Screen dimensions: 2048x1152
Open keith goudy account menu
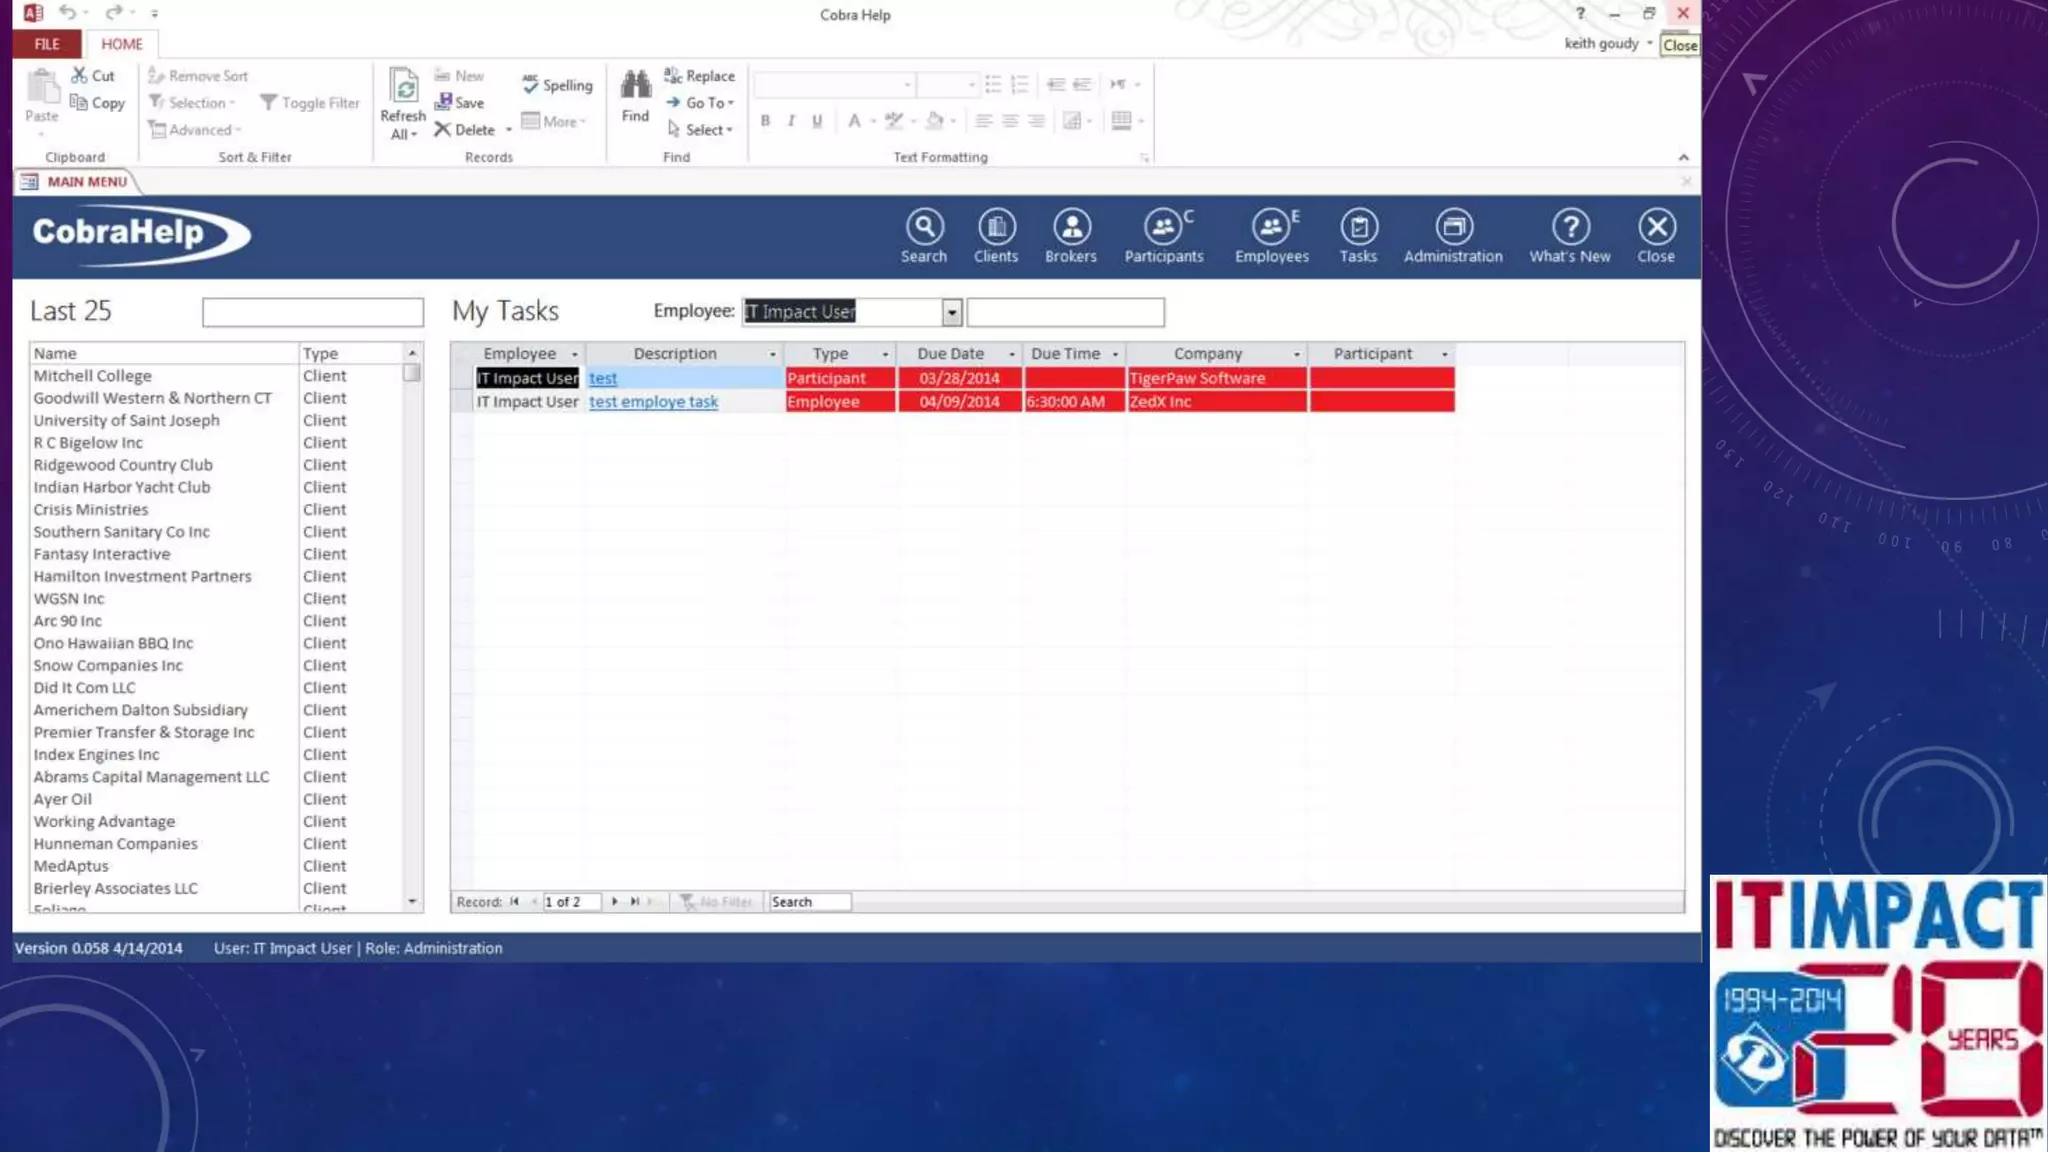coord(1608,44)
